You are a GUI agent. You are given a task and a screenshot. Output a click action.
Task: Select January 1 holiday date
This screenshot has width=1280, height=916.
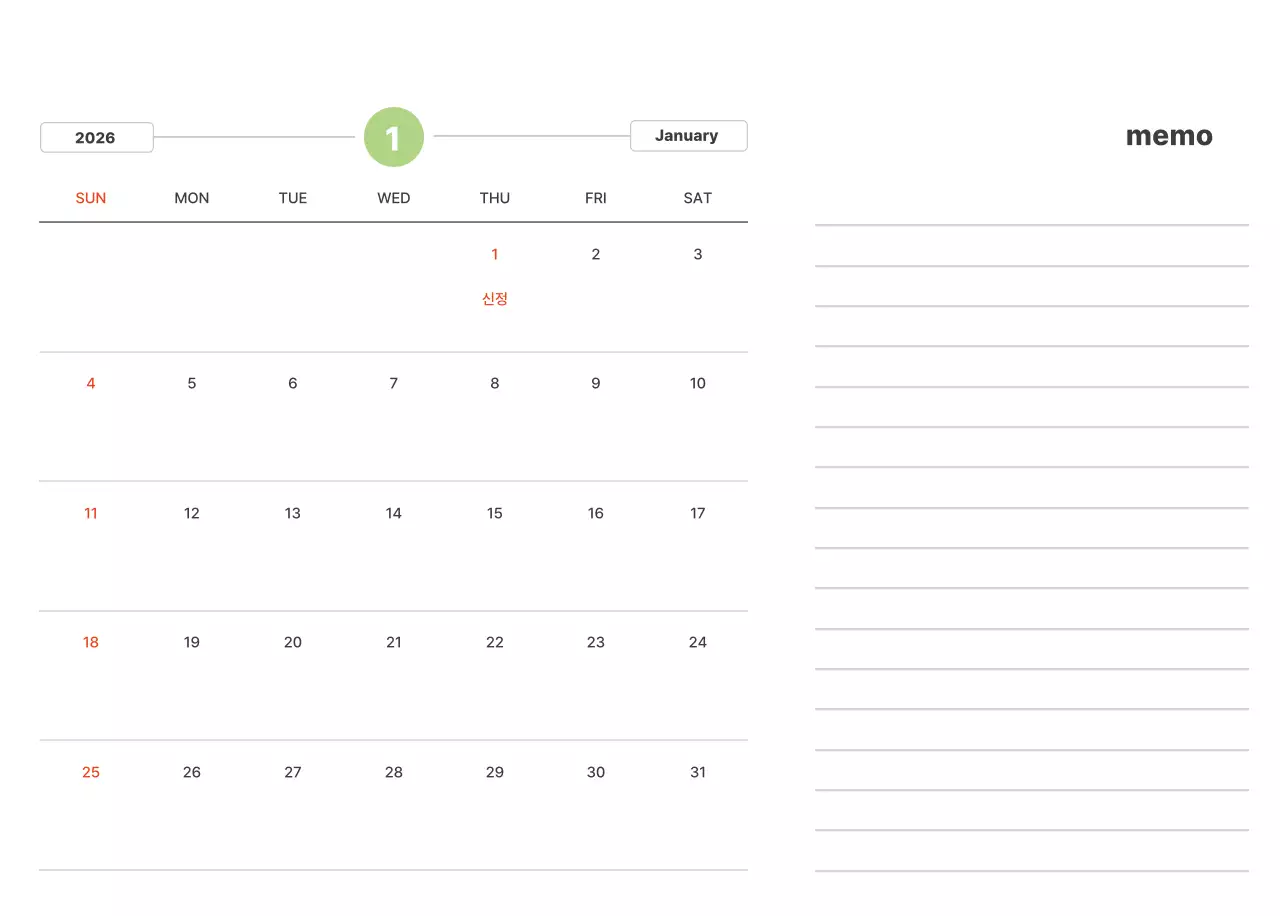pyautogui.click(x=494, y=255)
